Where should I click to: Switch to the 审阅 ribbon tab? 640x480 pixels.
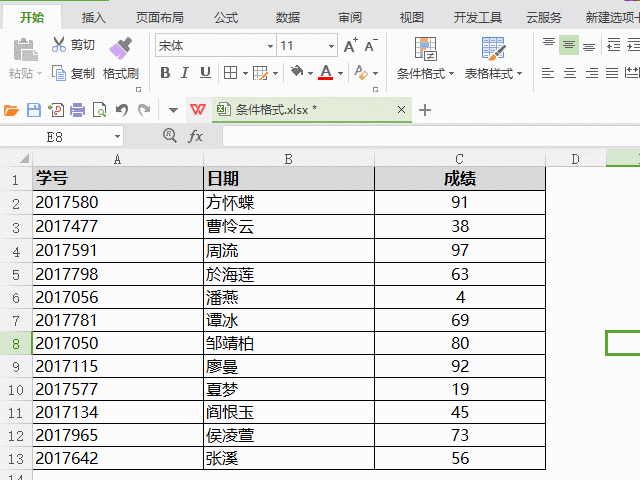350,18
